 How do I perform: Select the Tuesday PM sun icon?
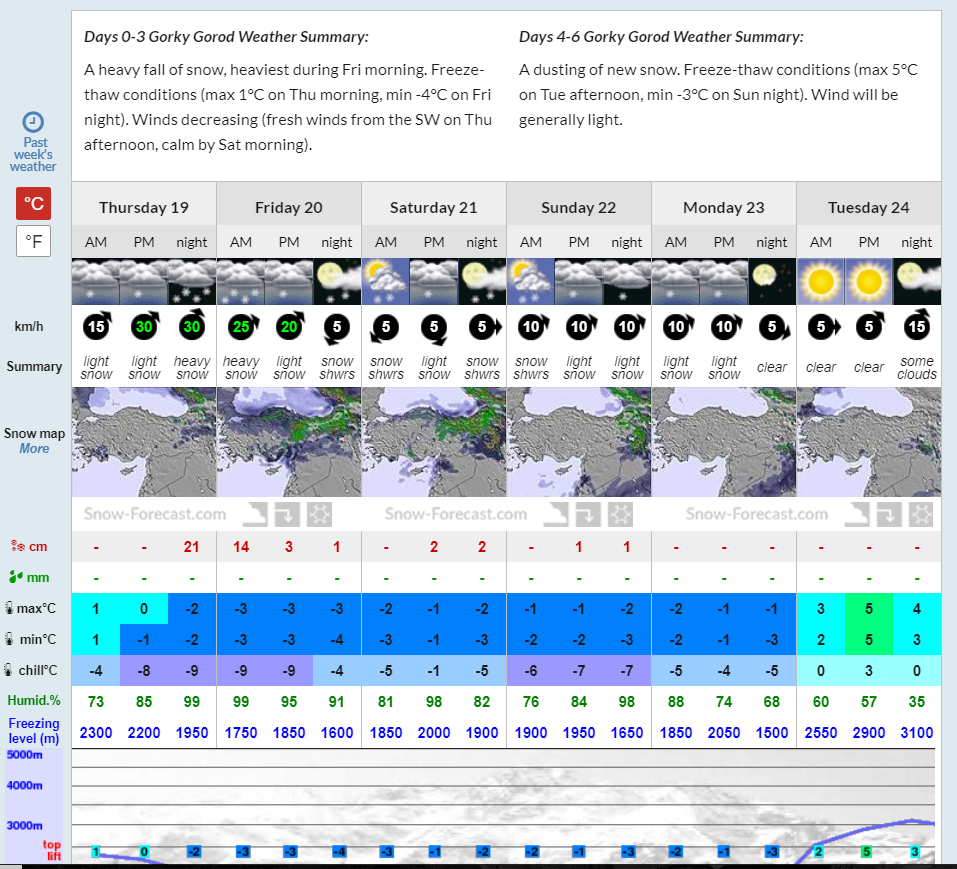pyautogui.click(x=869, y=281)
